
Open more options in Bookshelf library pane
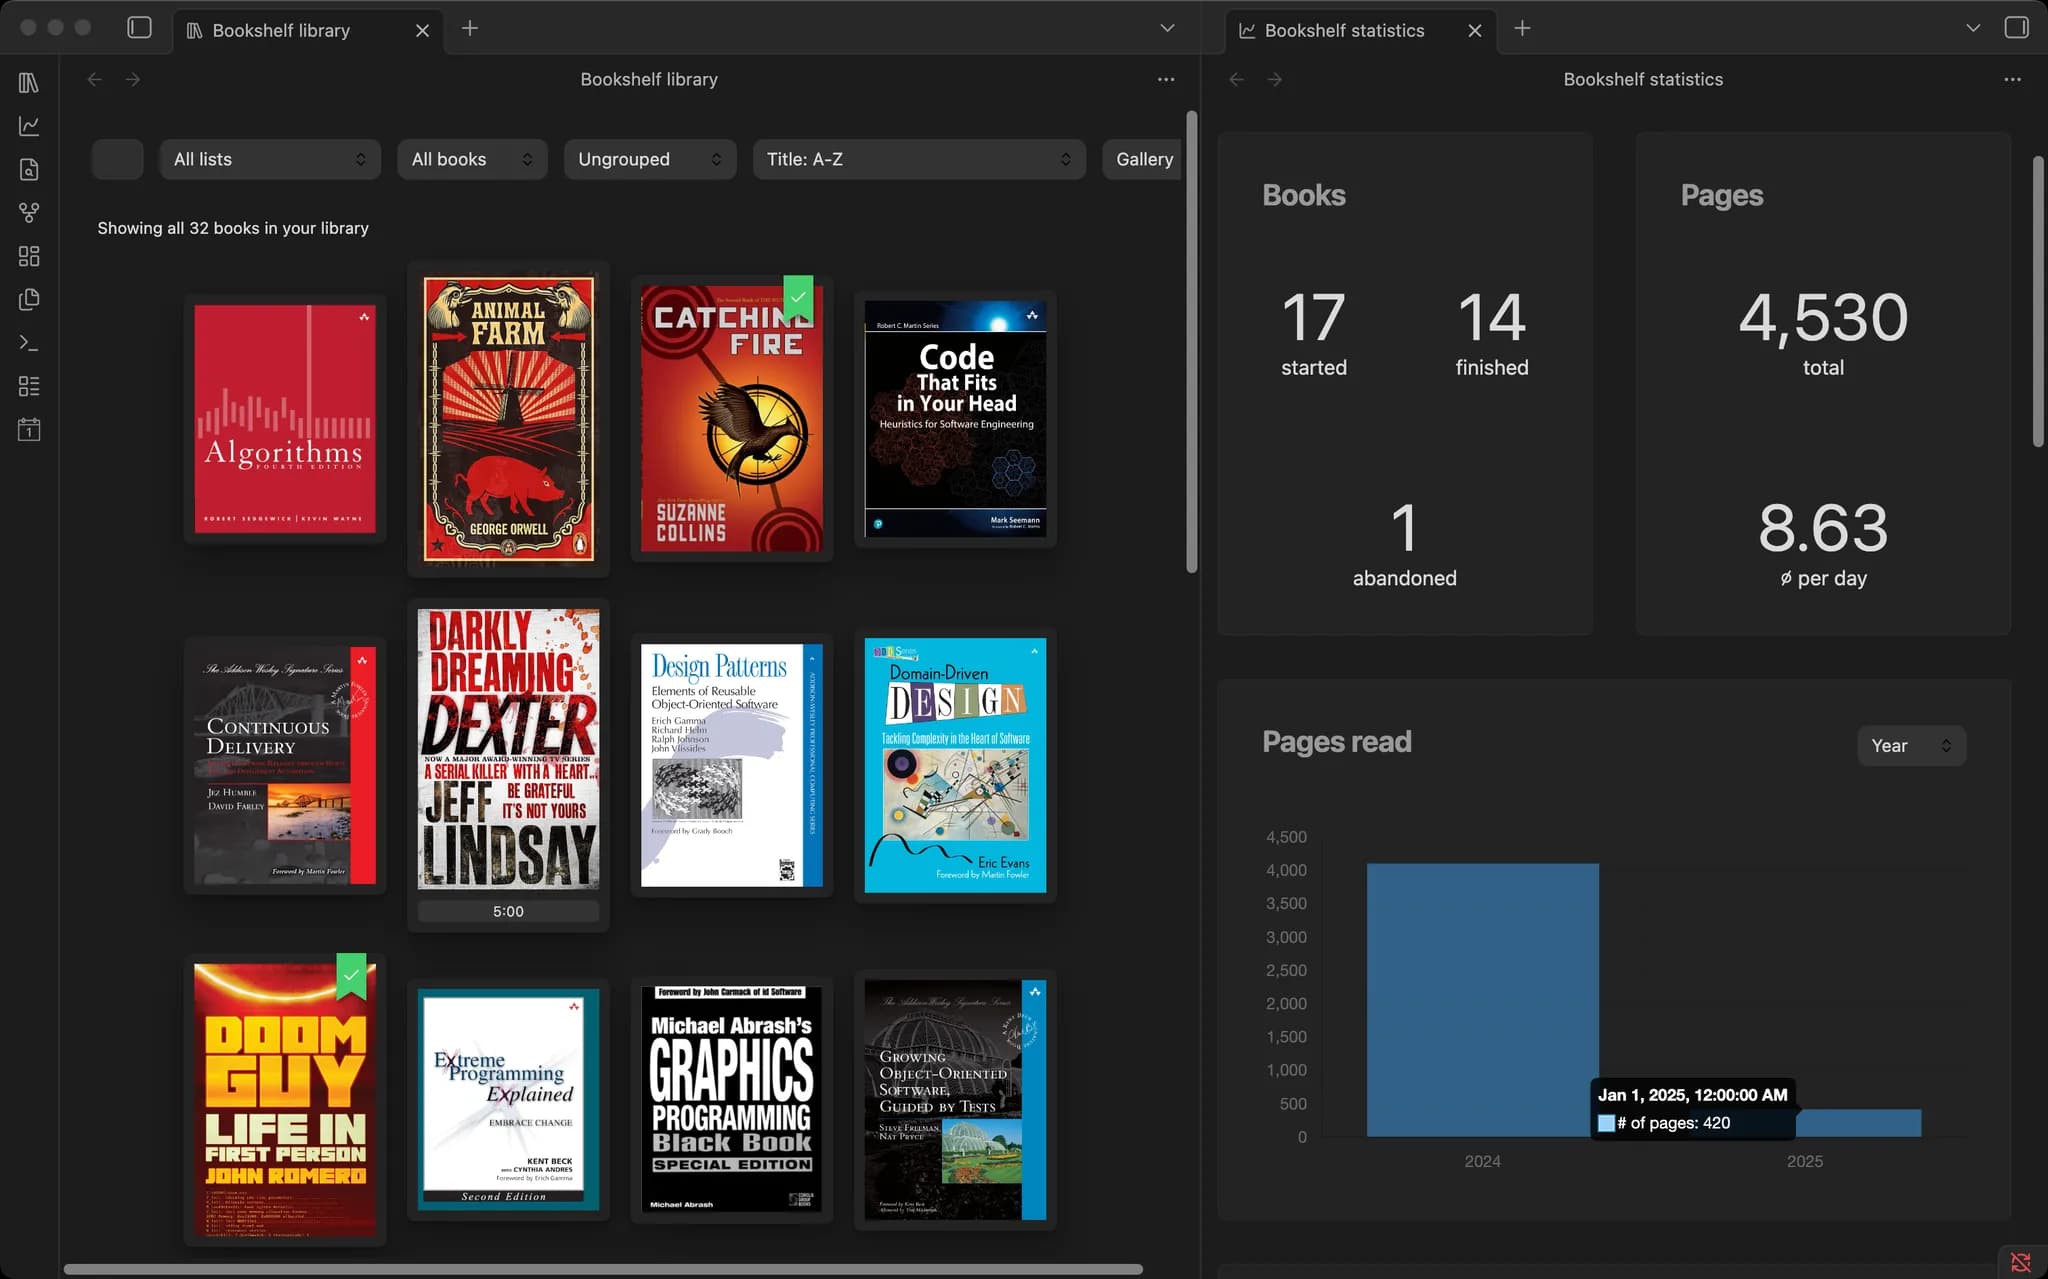1166,79
